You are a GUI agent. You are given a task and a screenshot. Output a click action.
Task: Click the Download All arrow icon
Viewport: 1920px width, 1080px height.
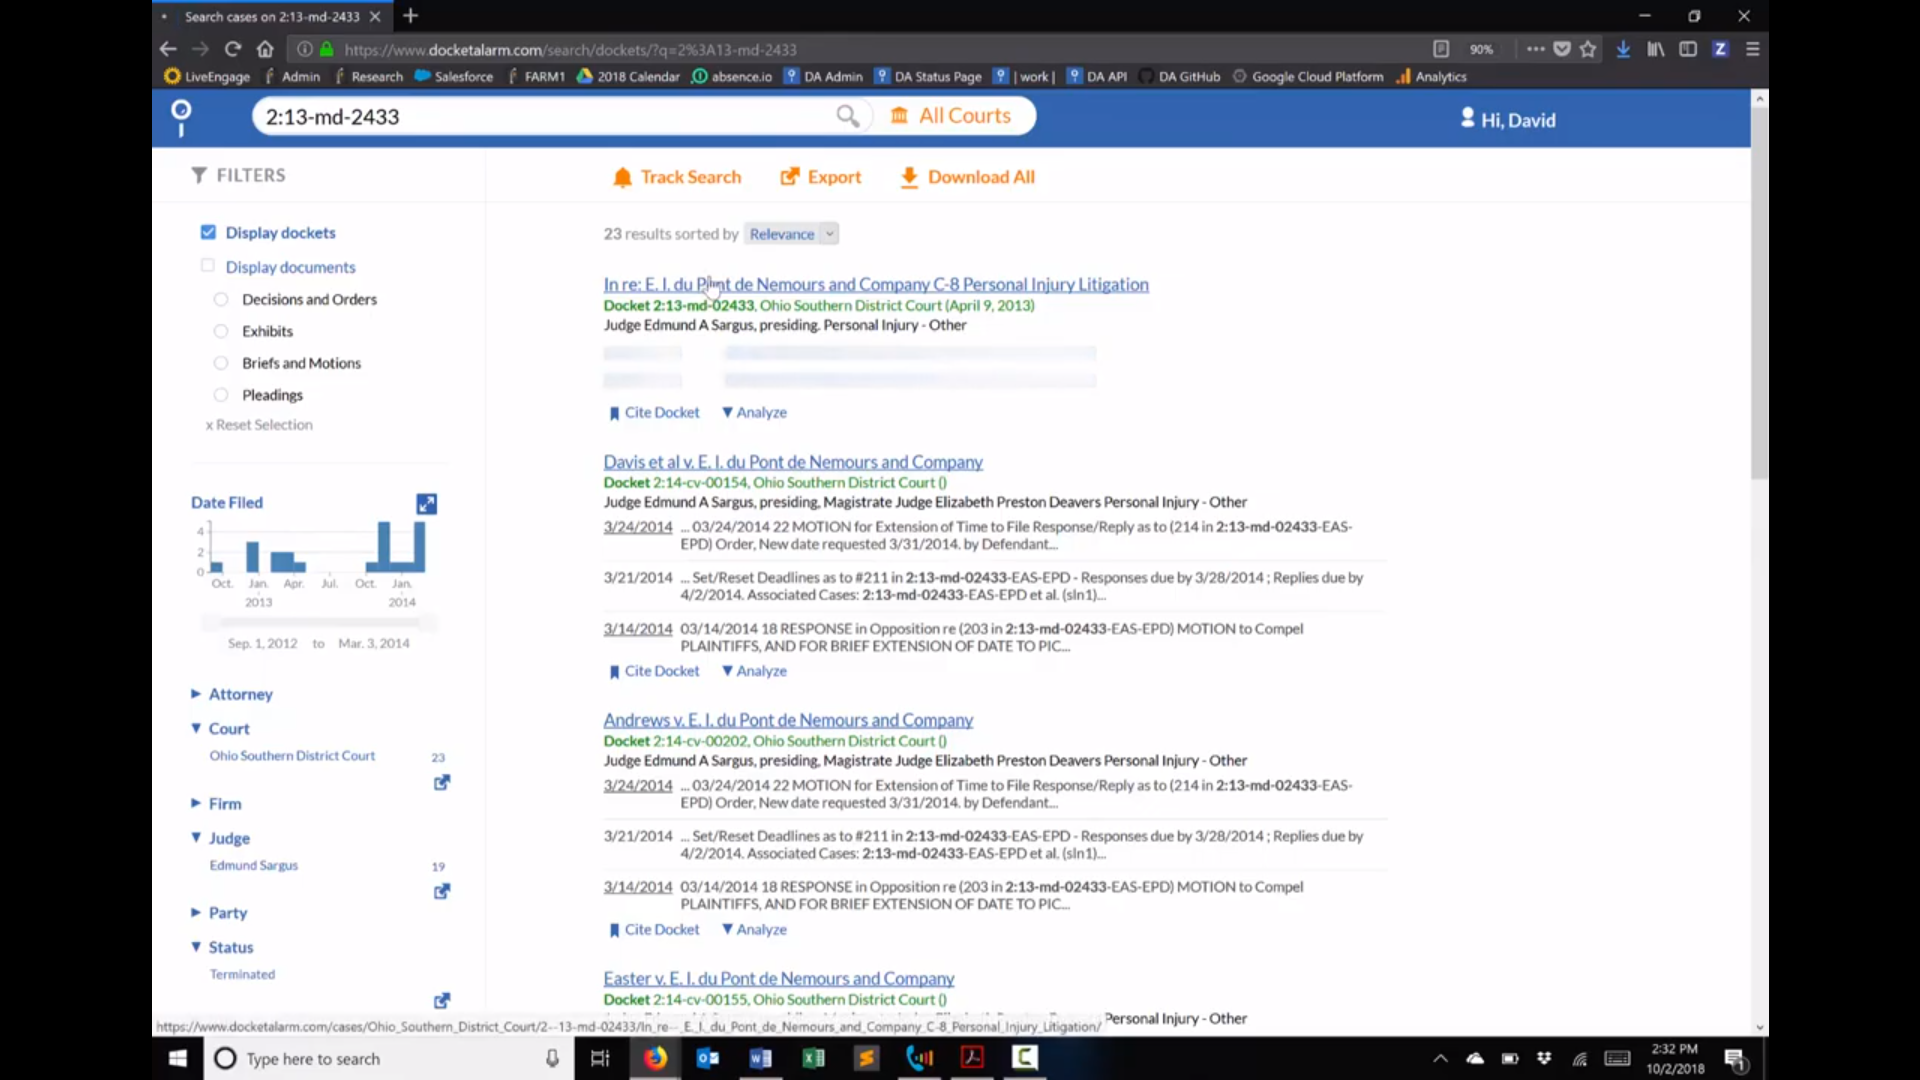coord(908,177)
